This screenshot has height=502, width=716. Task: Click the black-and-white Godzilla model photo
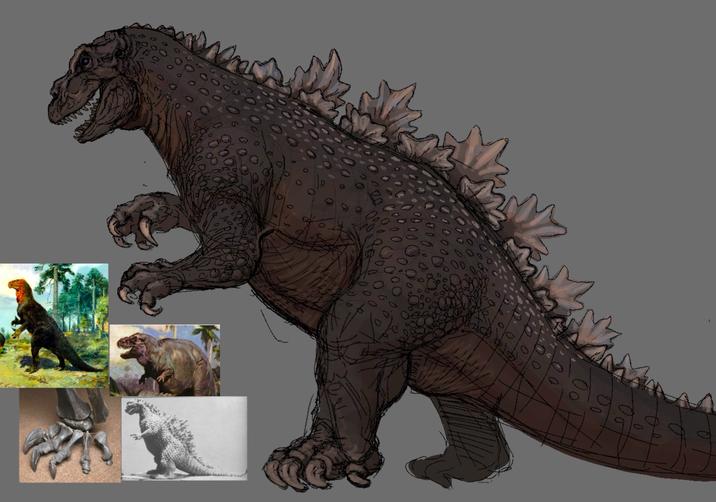184,439
